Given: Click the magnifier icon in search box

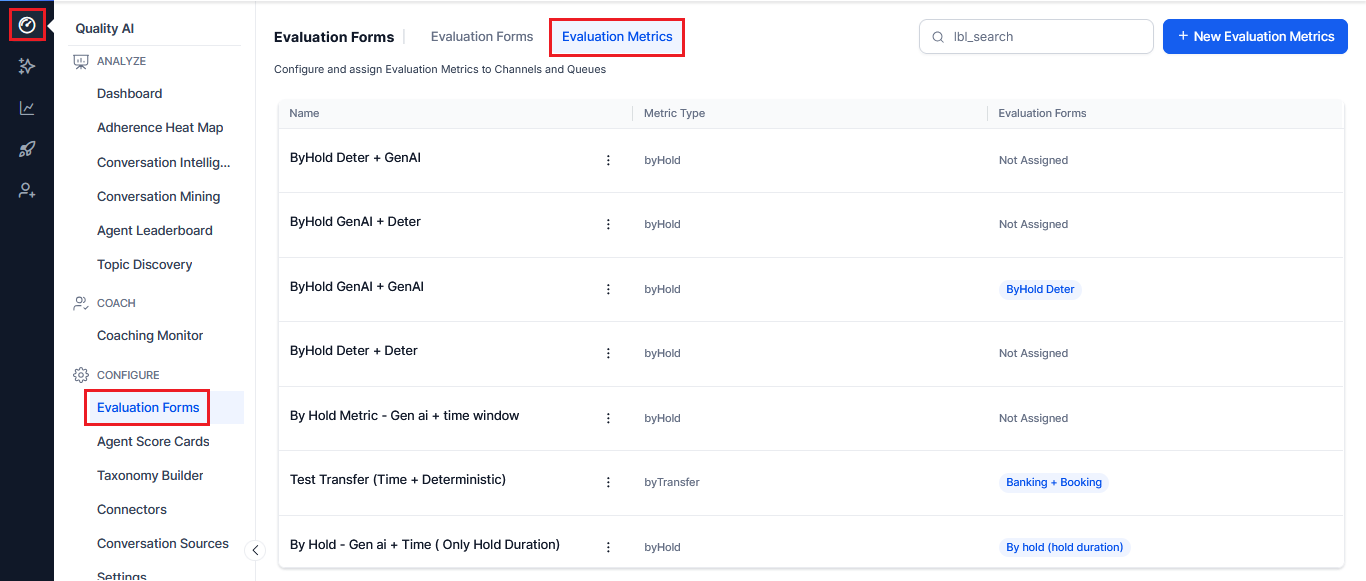Looking at the screenshot, I should click(938, 37).
